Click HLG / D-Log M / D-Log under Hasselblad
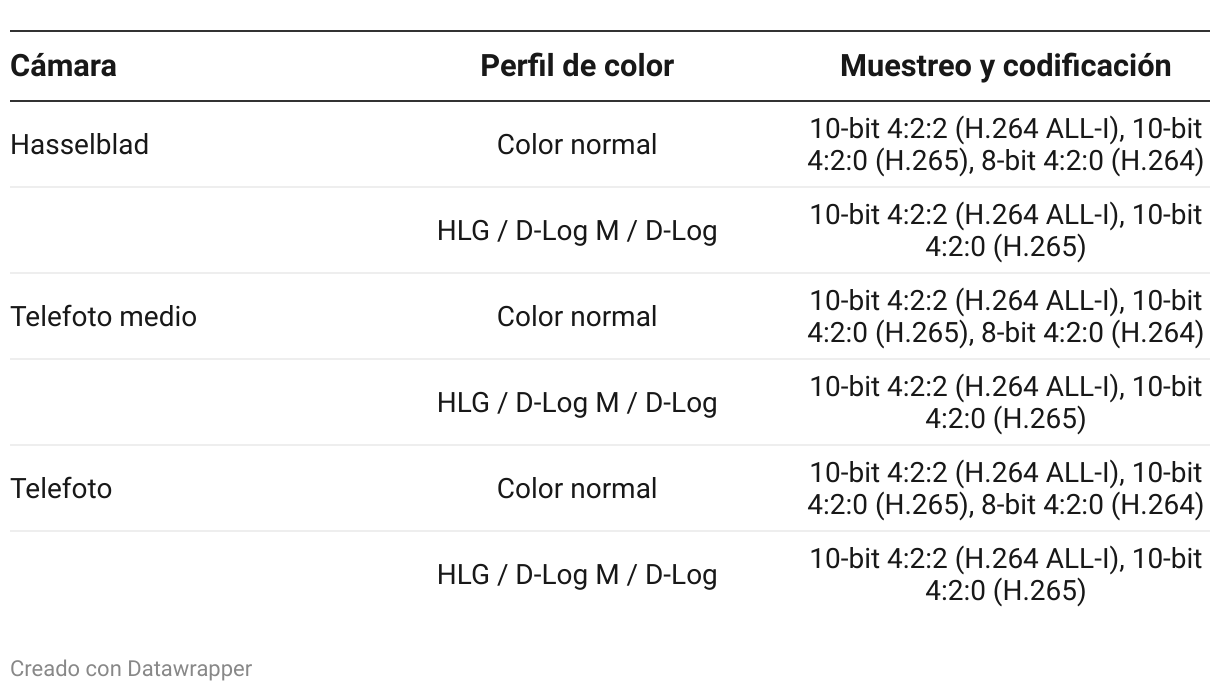This screenshot has height=692, width=1220. 577,231
